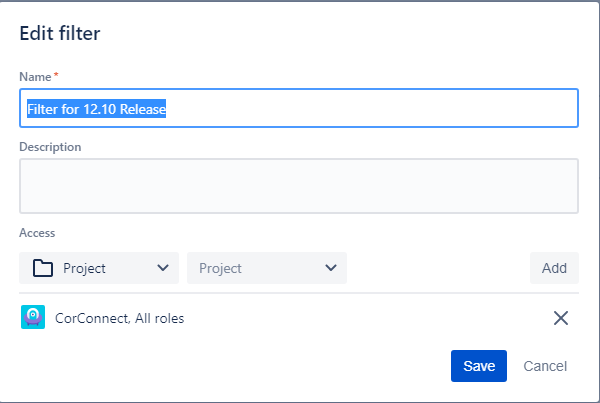
Task: Click the Edit filter dialog heading
Action: (x=60, y=33)
